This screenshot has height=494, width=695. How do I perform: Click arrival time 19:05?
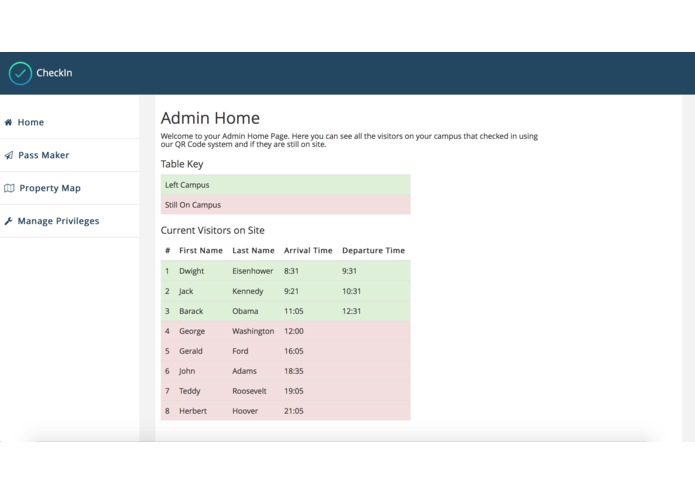click(x=294, y=391)
